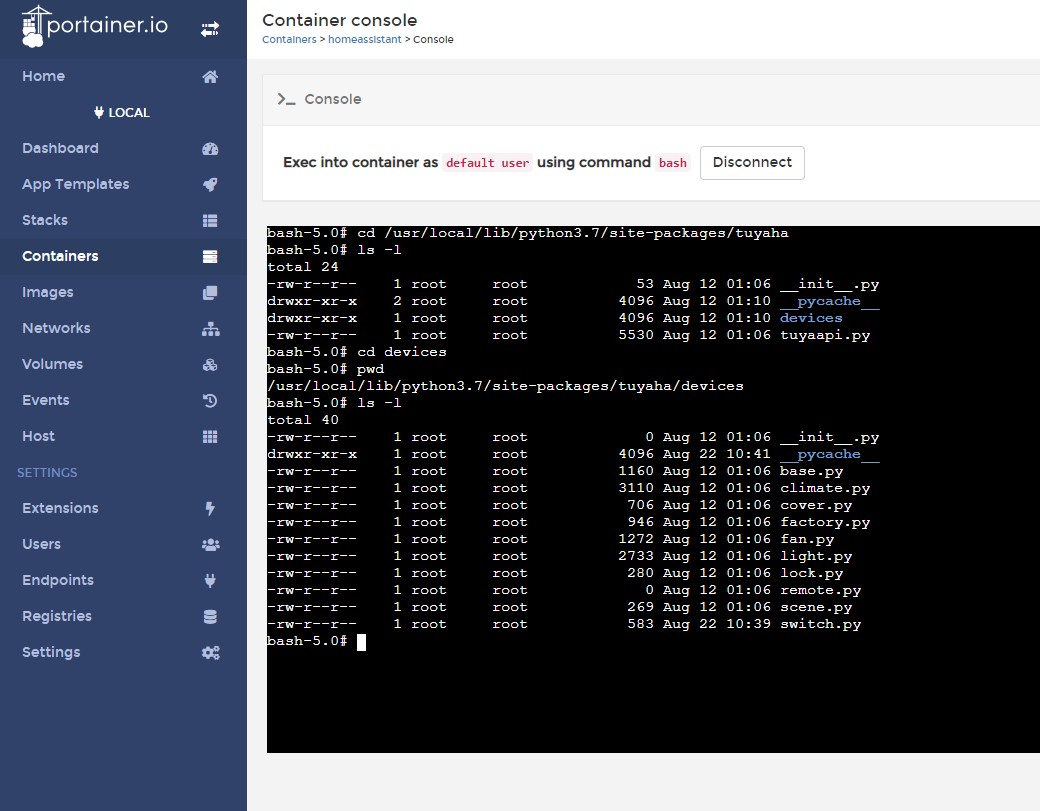The height and width of the screenshot is (811, 1040).
Task: Open the Users group icon
Action: 210,544
